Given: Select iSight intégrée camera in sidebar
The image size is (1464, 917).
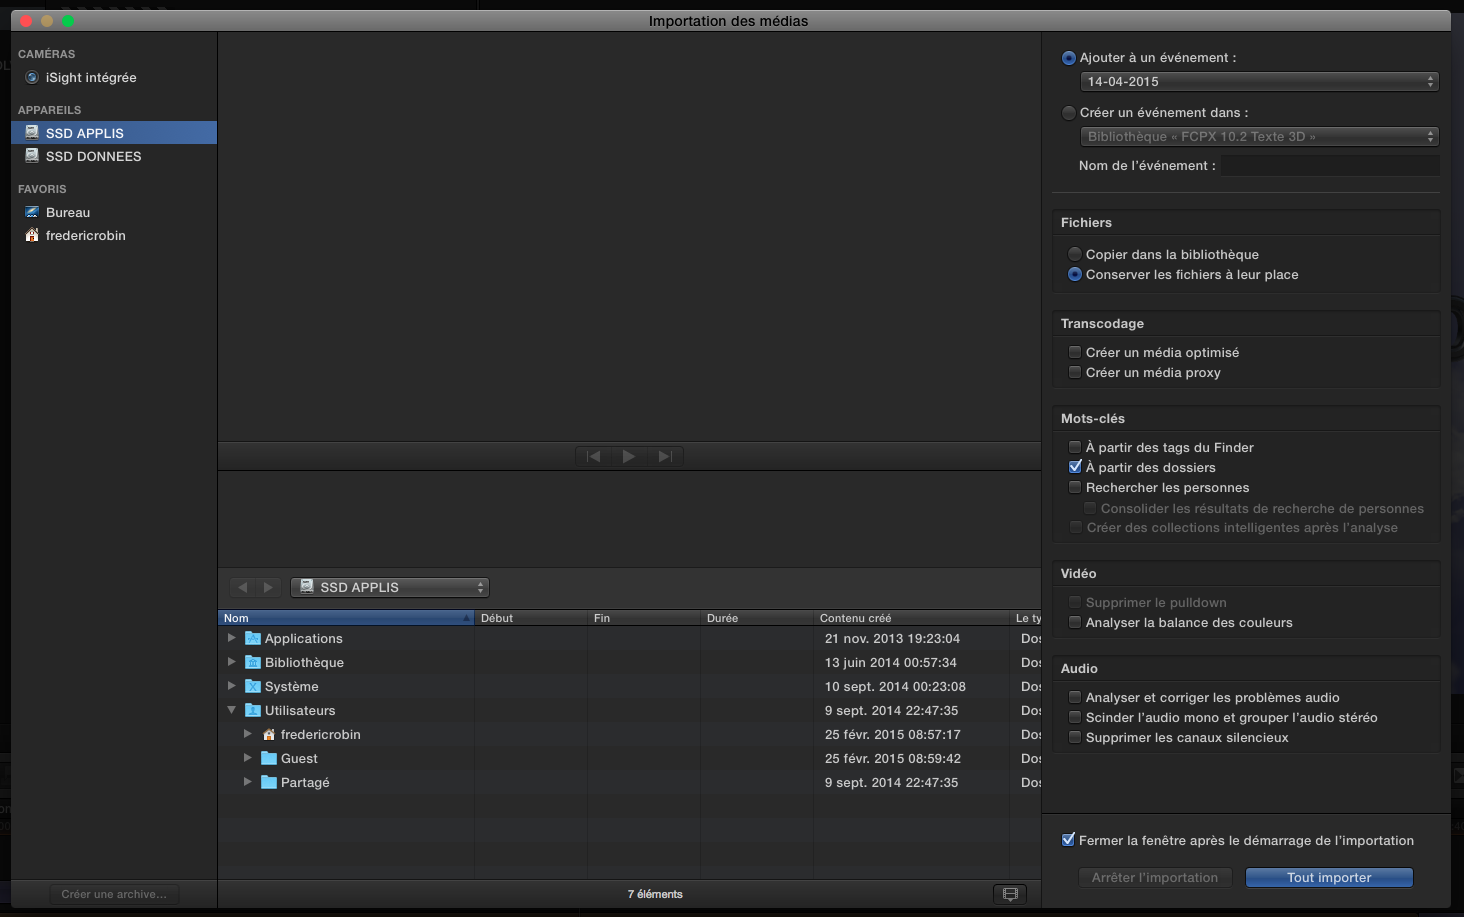Looking at the screenshot, I should pyautogui.click(x=90, y=78).
